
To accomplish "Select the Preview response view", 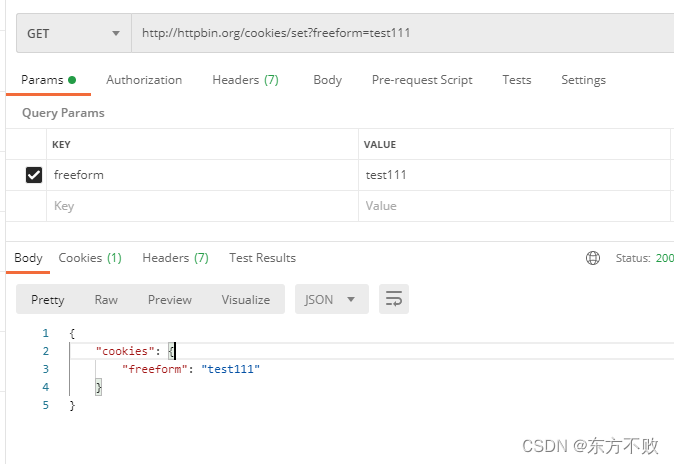I will [x=170, y=299].
